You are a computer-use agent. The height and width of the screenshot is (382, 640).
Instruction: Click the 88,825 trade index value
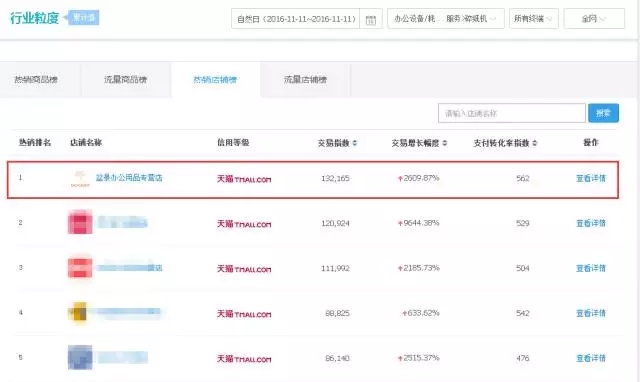(337, 313)
